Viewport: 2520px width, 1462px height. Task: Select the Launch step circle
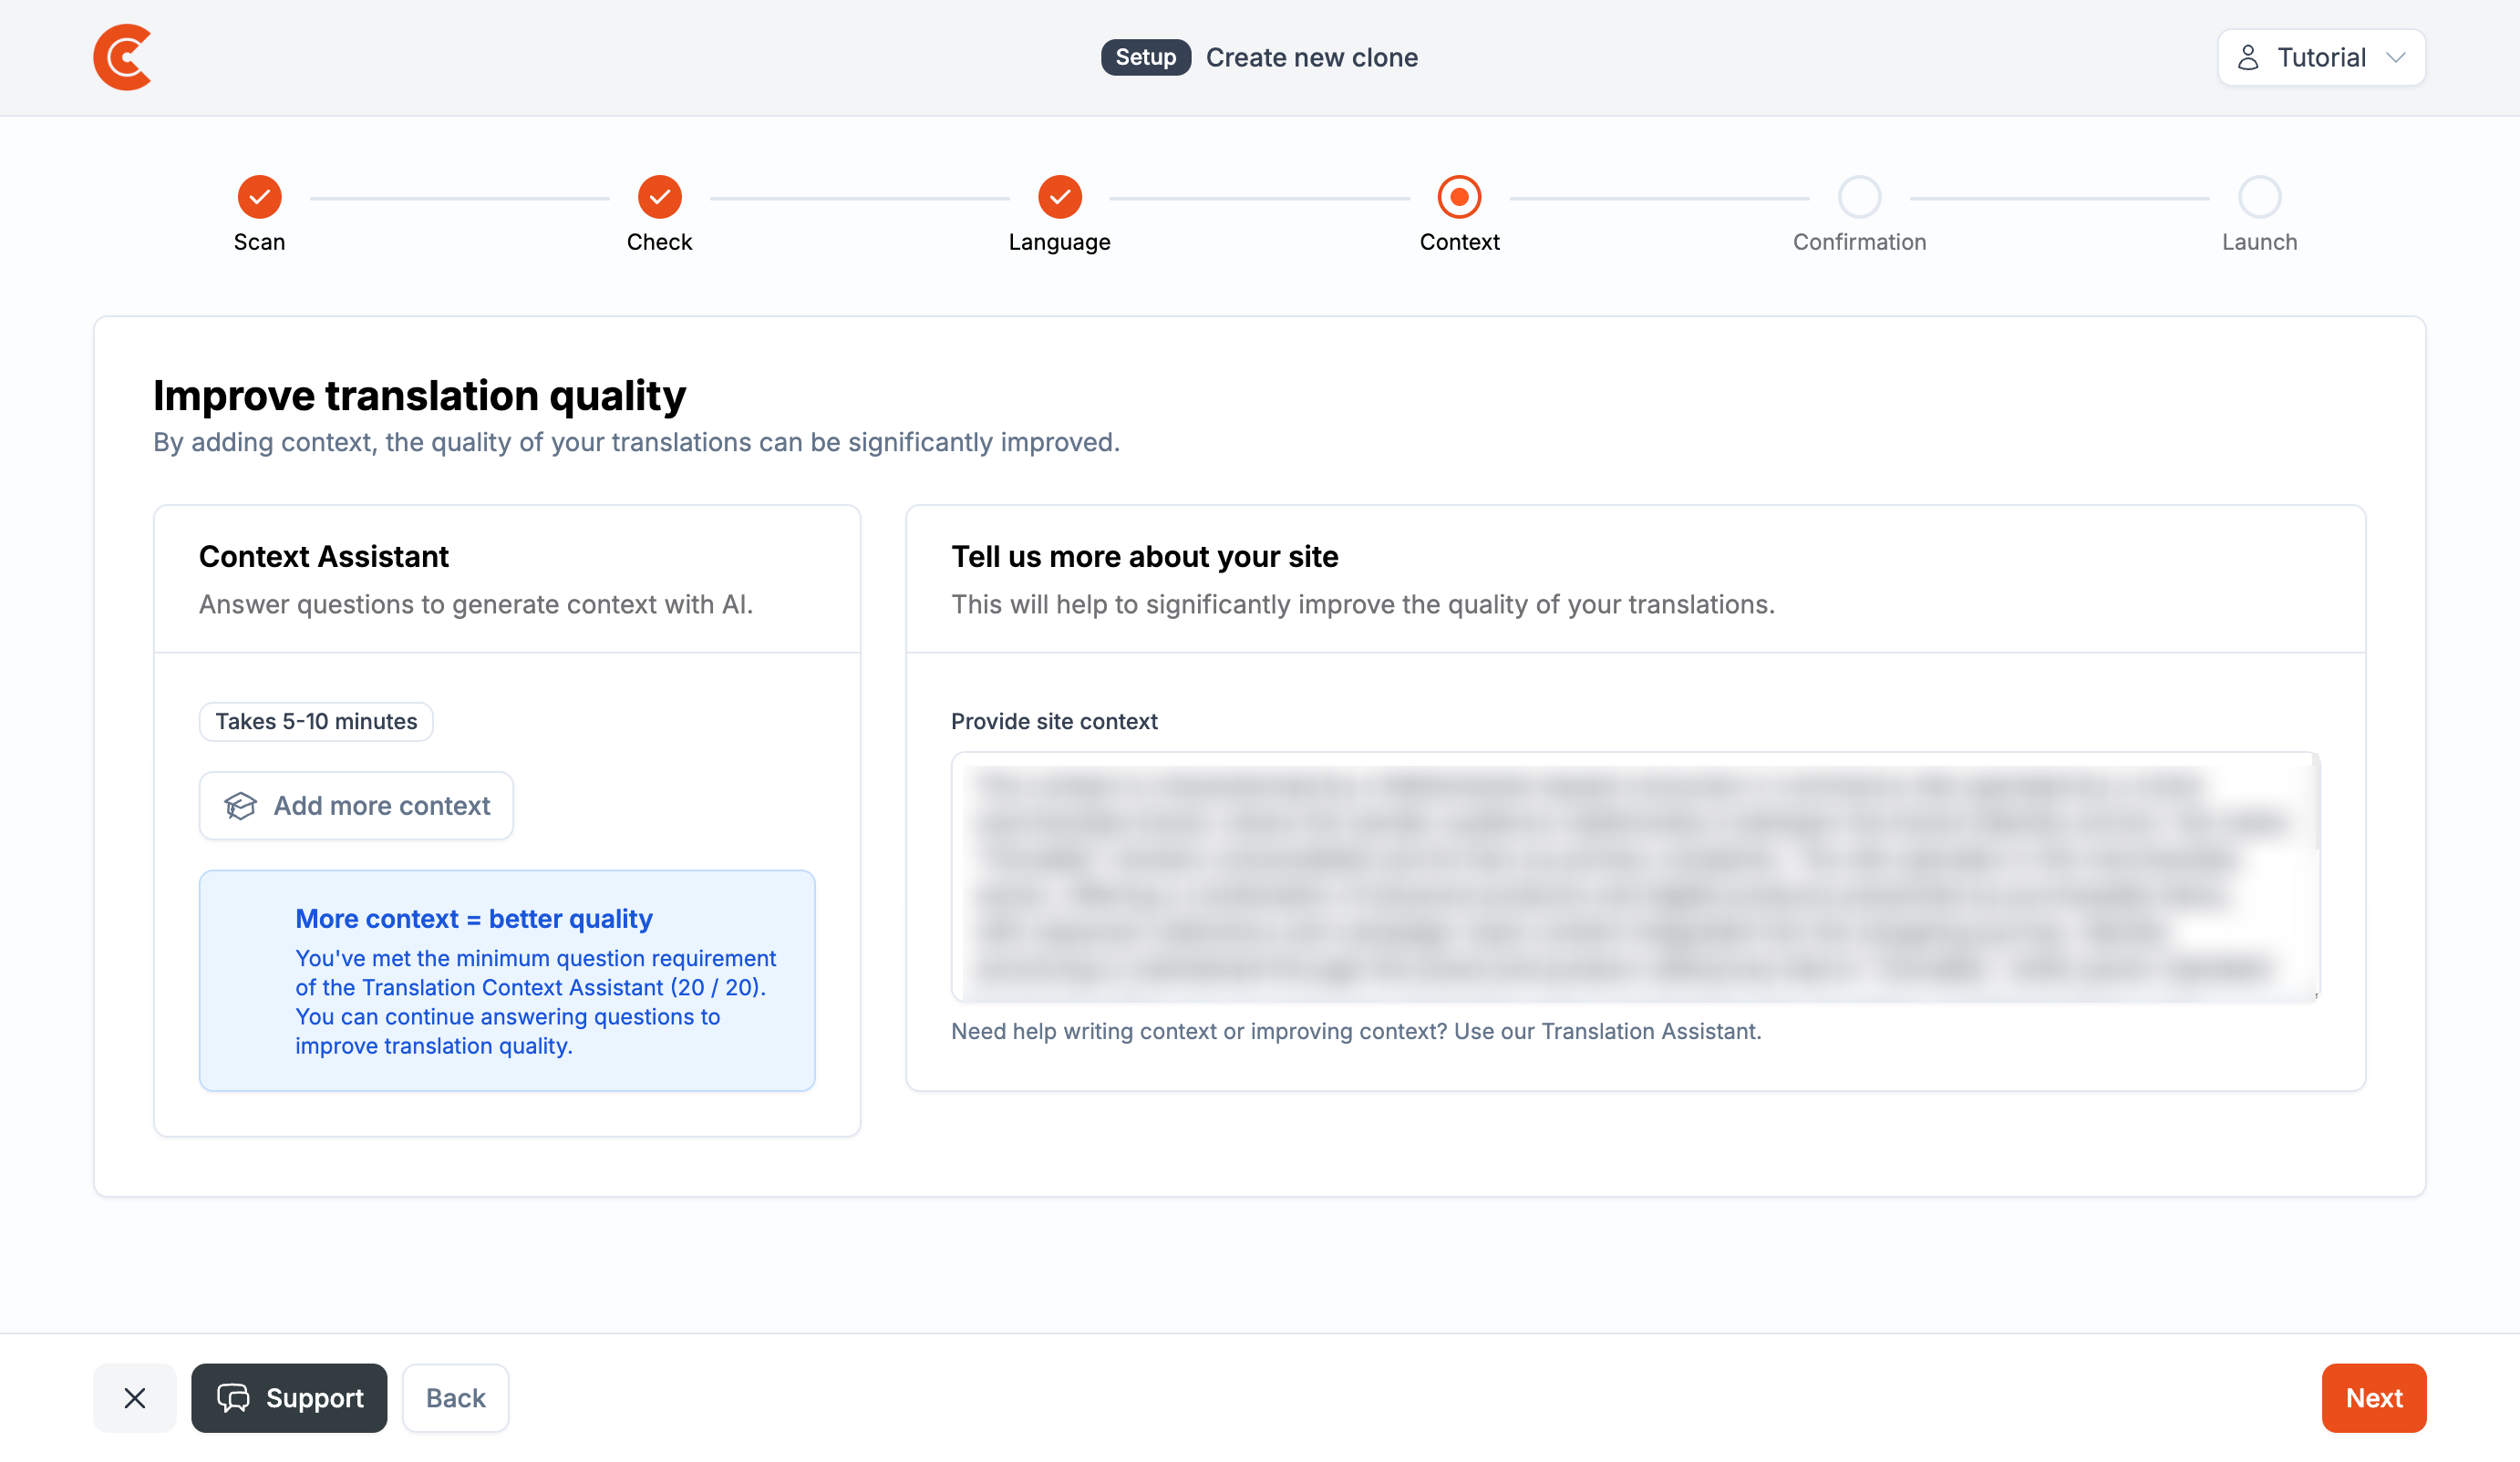click(2260, 197)
